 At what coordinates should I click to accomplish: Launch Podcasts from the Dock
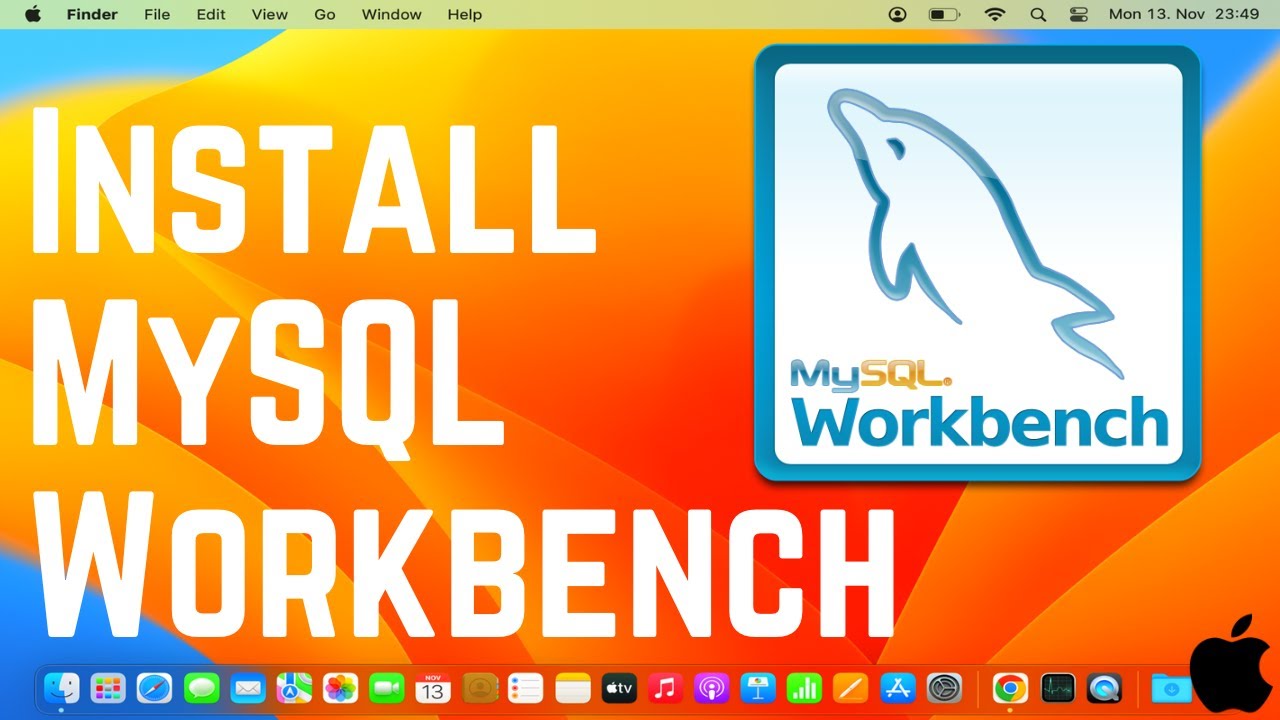tap(712, 688)
